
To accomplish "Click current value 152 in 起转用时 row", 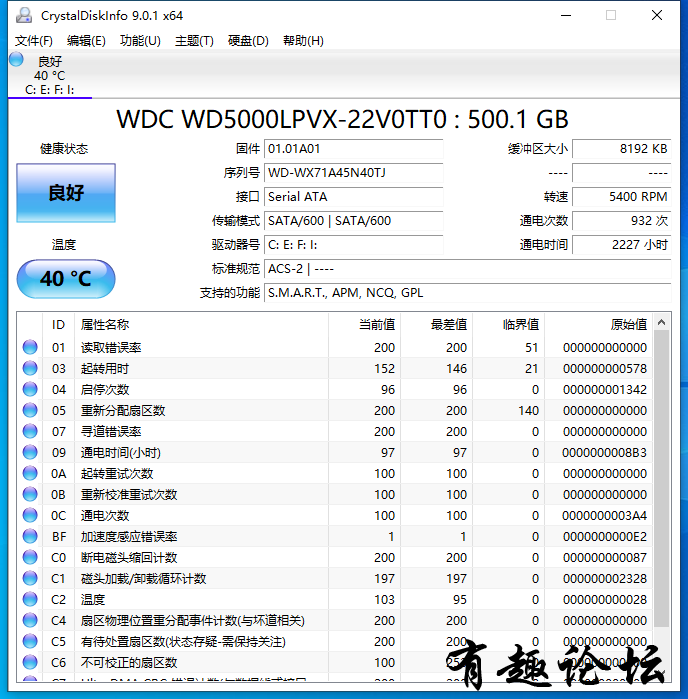I will pos(384,369).
